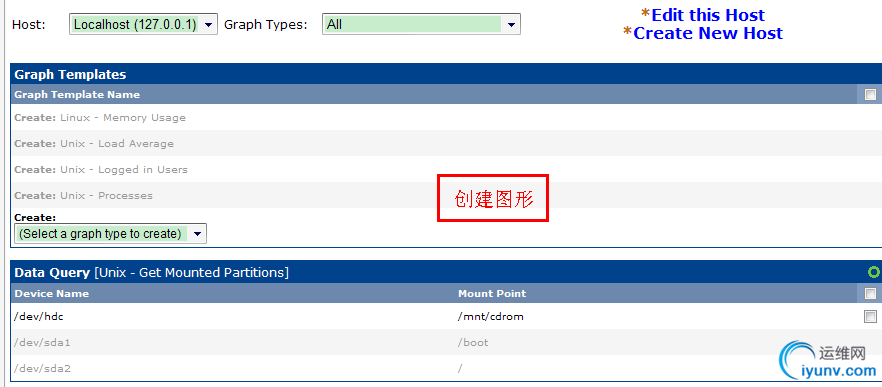Screen dimensions: 882x387
Task: Click the Graph Templates section title
Action: [x=70, y=74]
